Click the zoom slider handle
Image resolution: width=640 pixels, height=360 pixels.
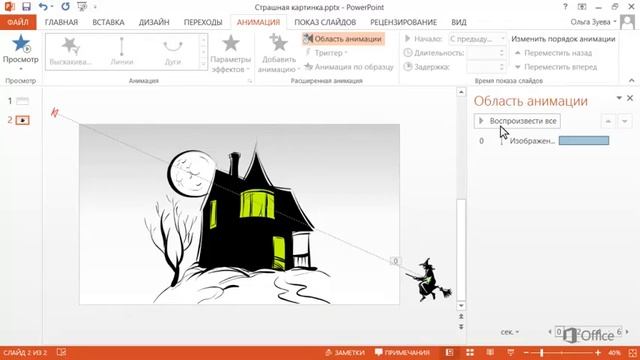point(542,353)
